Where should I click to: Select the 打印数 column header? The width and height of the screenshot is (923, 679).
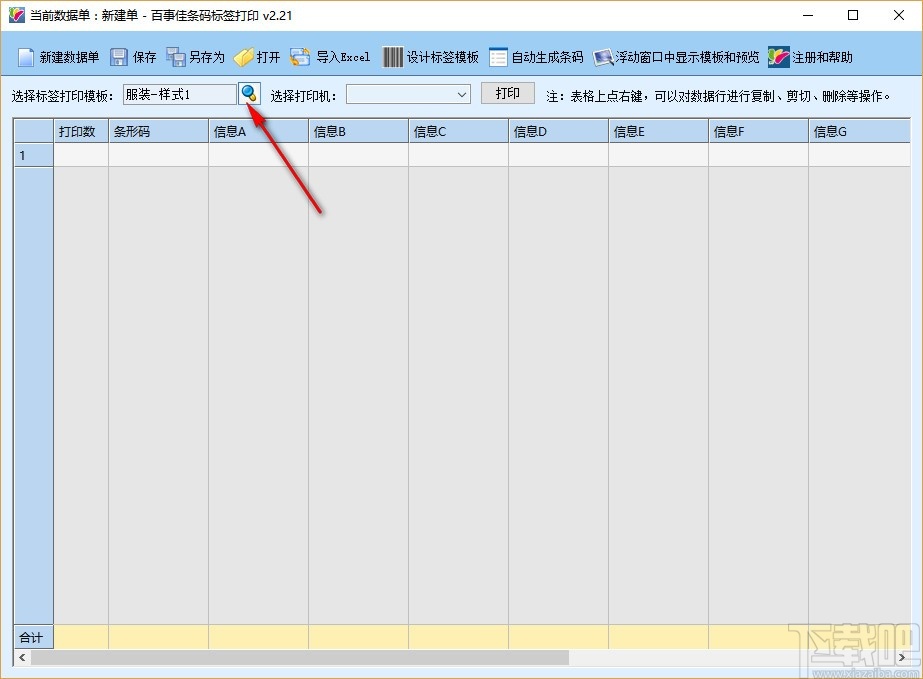(x=81, y=131)
